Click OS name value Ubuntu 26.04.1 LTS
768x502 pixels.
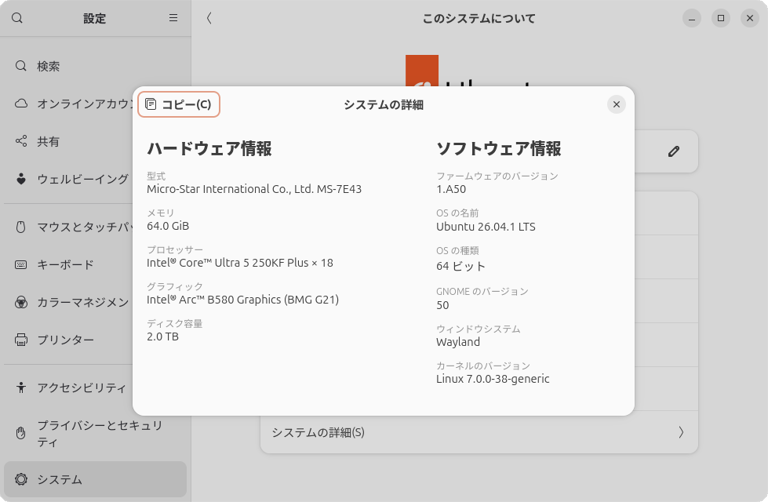point(486,227)
